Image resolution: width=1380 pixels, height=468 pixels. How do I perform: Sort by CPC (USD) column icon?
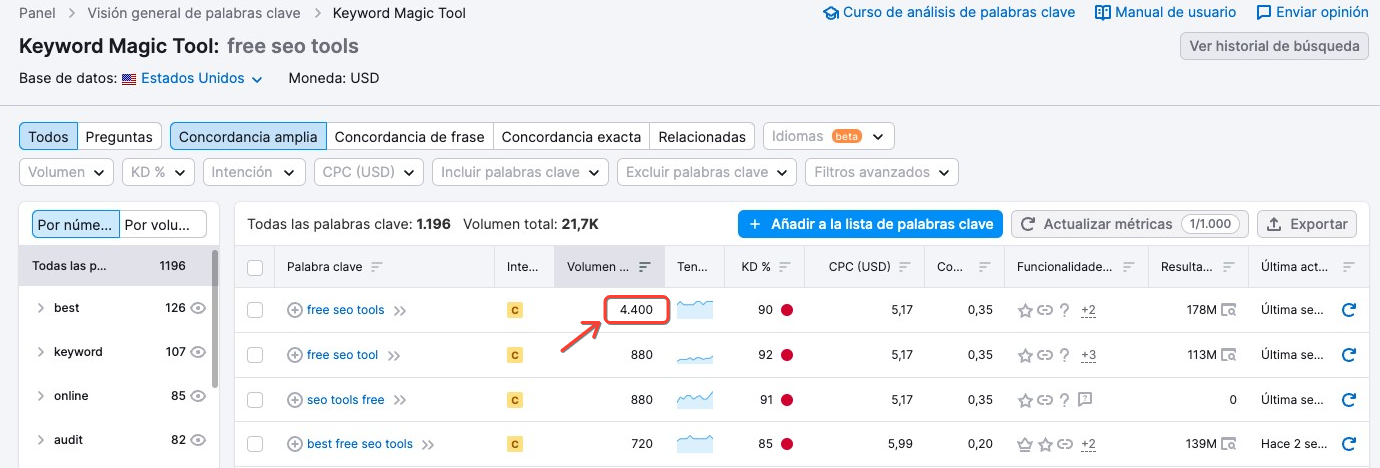tap(904, 267)
